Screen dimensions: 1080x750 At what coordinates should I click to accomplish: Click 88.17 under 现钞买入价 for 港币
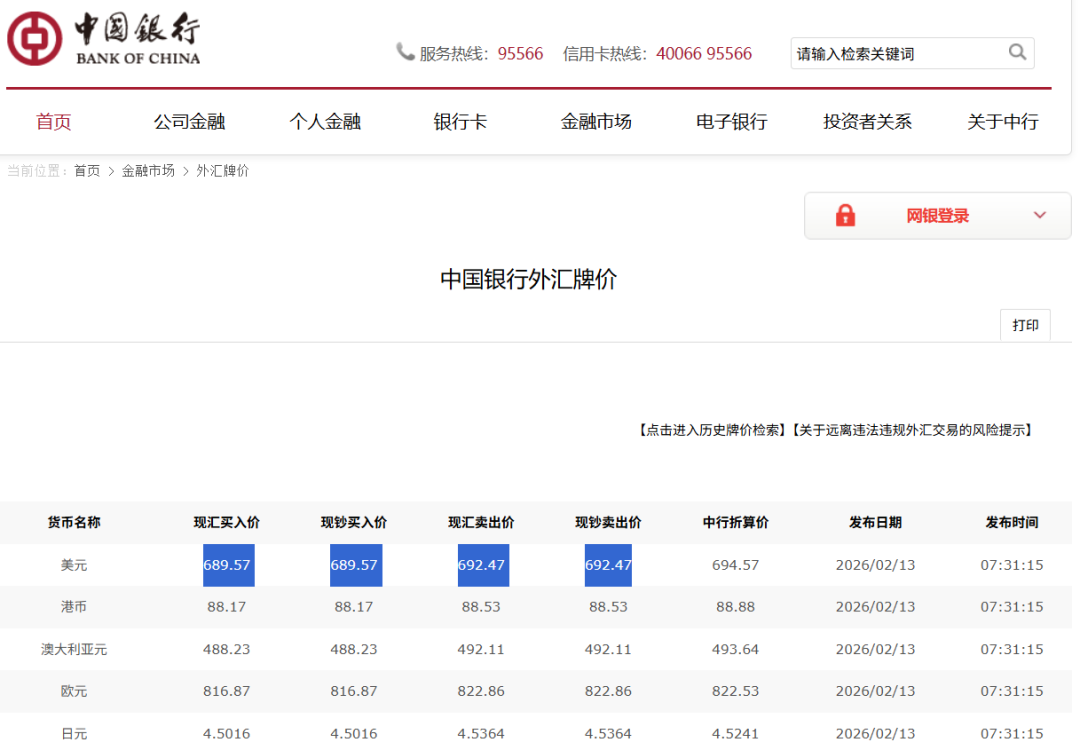(x=354, y=607)
